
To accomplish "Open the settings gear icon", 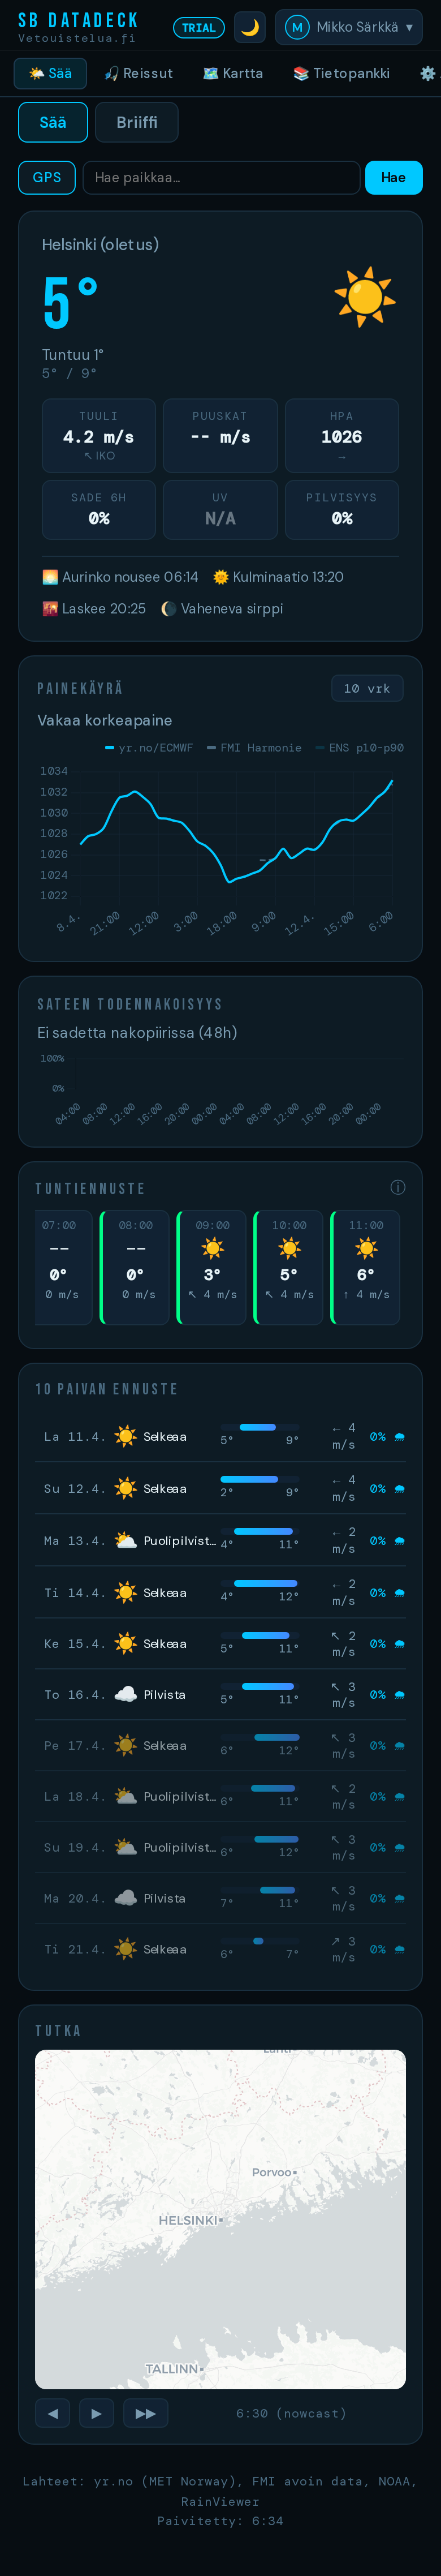I will tap(427, 74).
